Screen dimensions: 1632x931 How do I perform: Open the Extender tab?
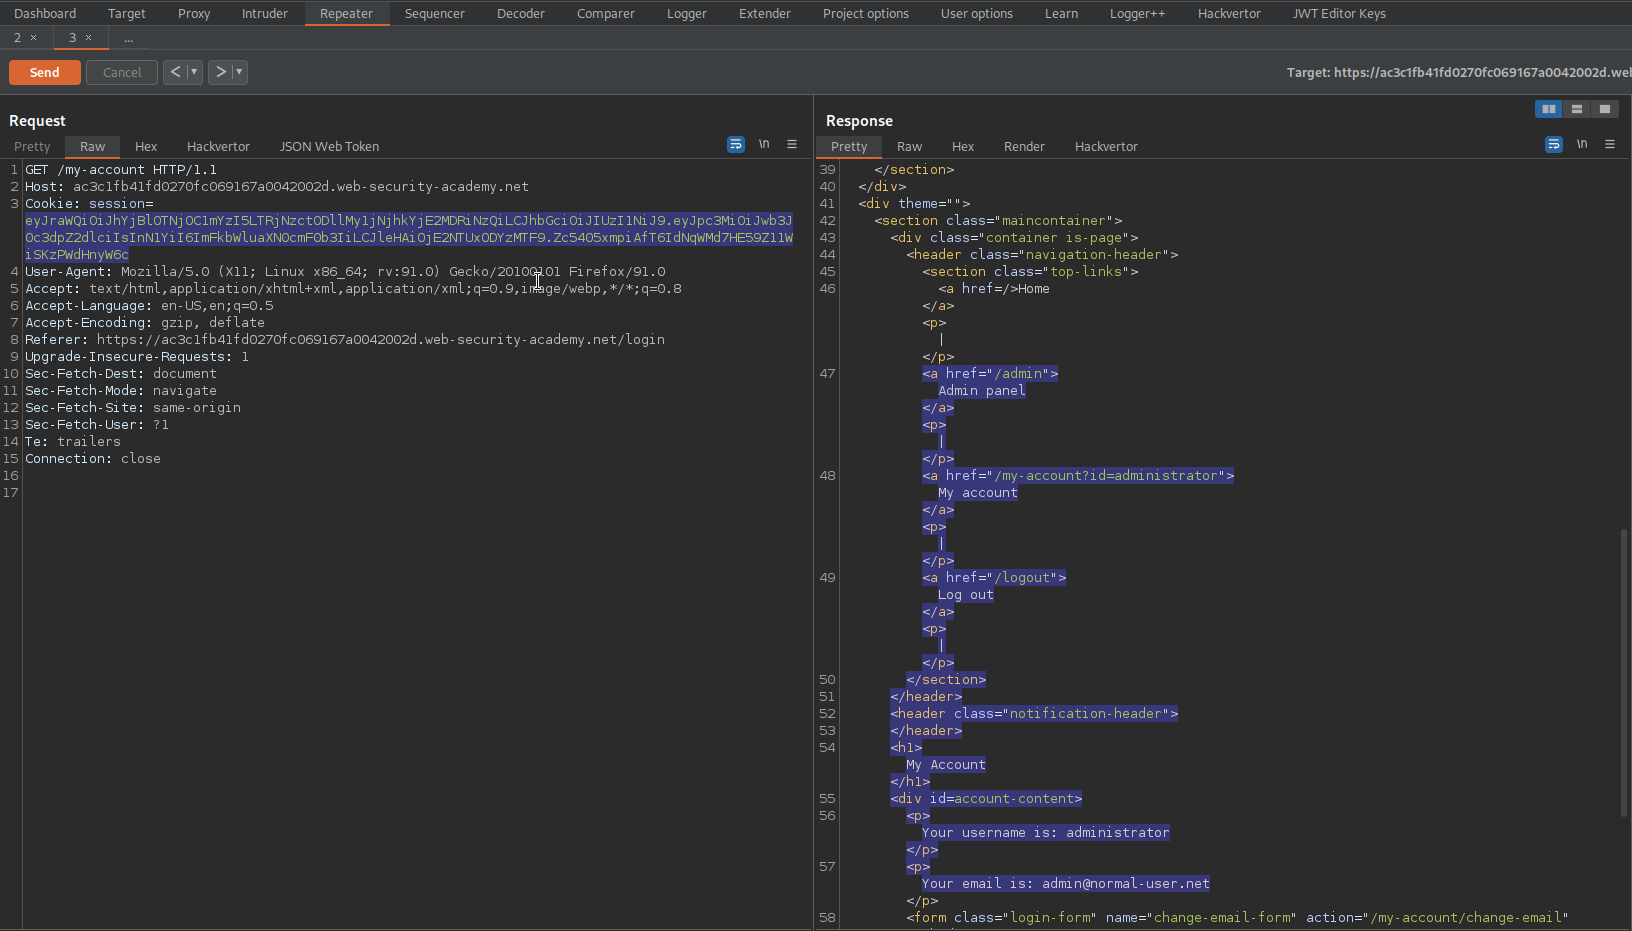point(765,13)
